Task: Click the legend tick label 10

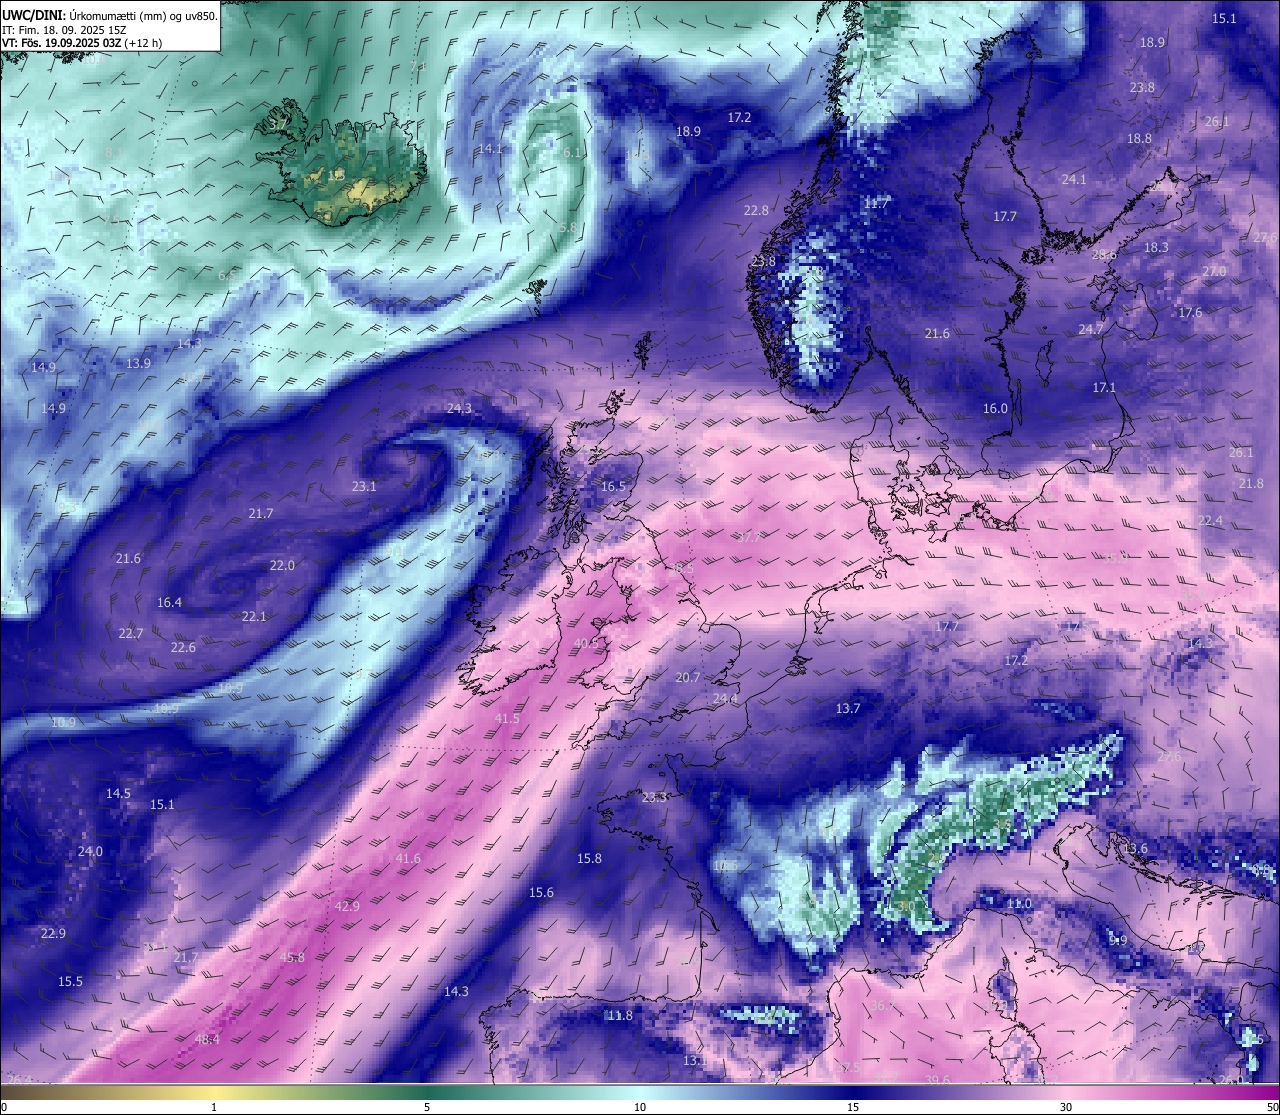Action: point(640,1107)
